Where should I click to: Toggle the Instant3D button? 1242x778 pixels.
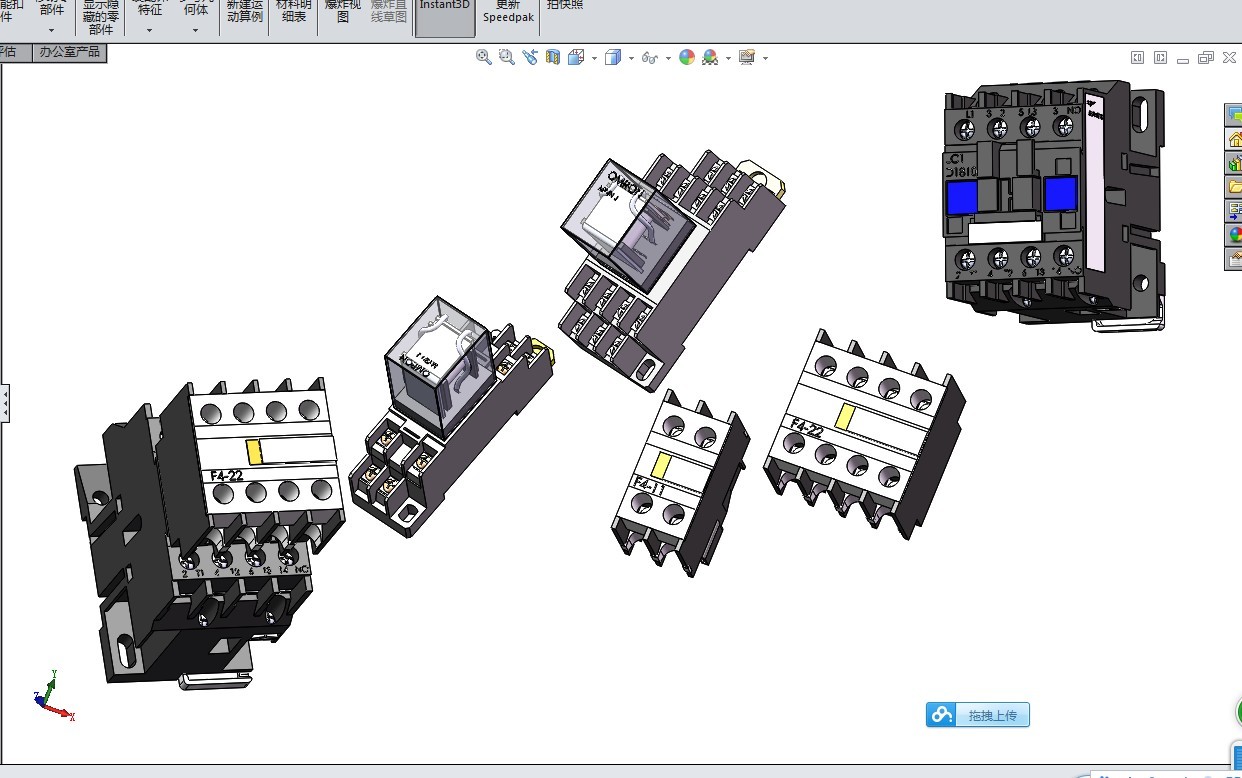[445, 17]
